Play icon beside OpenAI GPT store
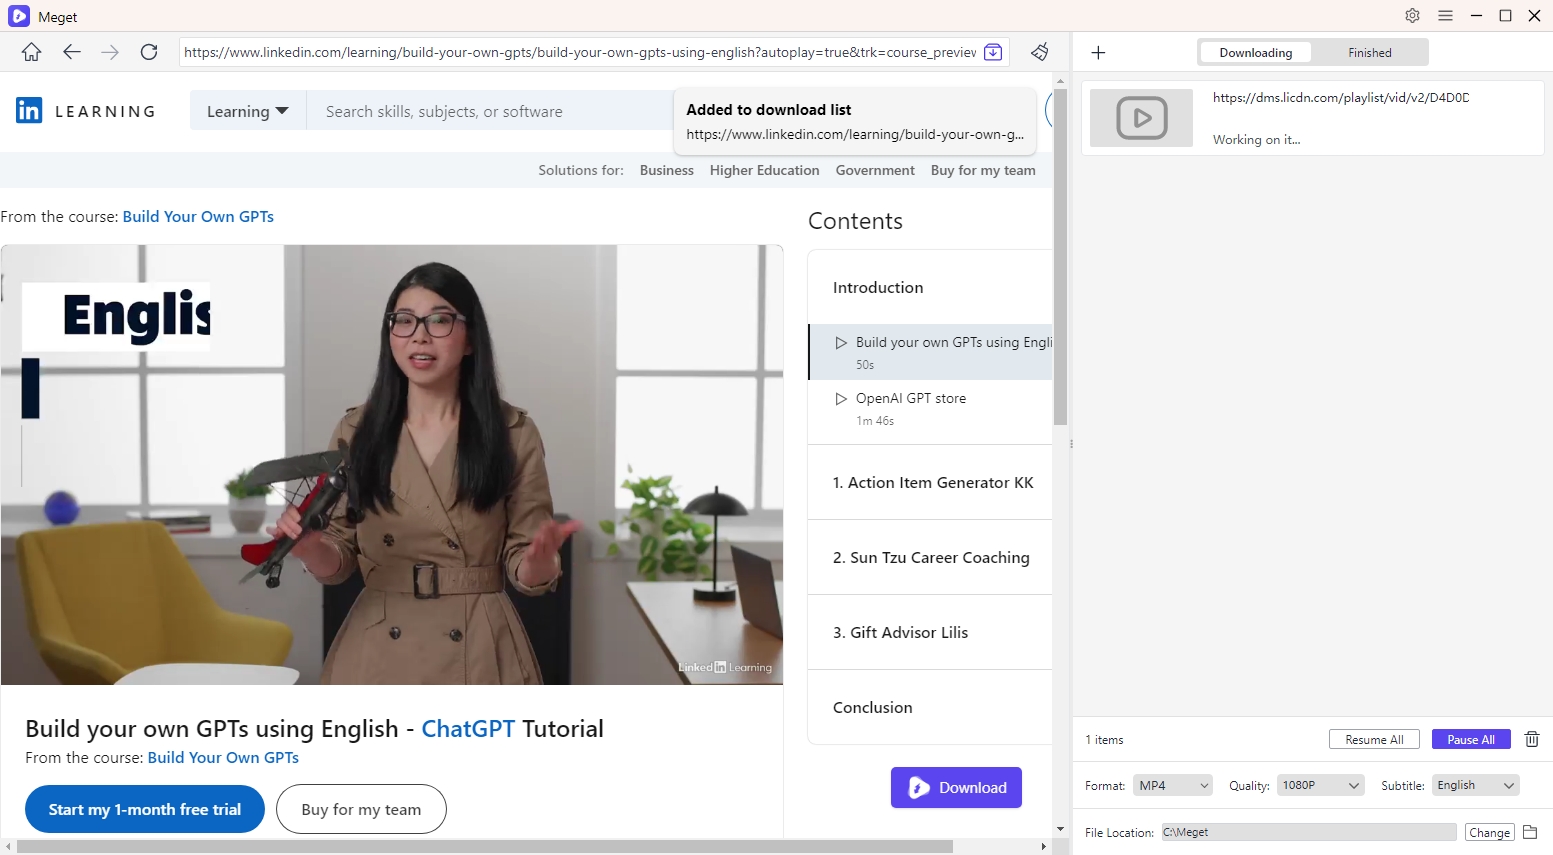Viewport: 1553px width, 855px height. [x=841, y=398]
